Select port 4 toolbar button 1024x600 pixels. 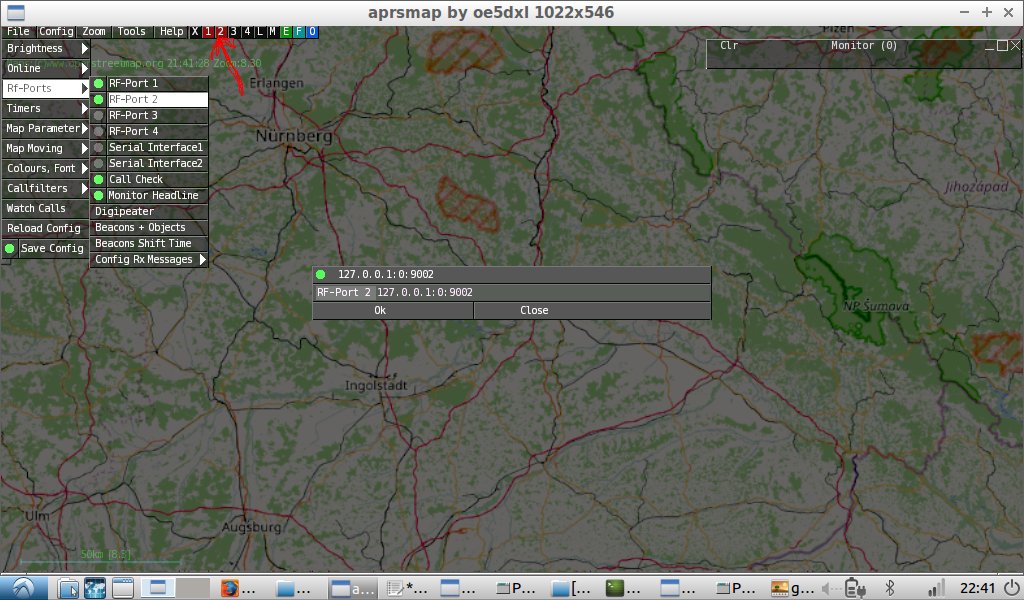click(247, 31)
